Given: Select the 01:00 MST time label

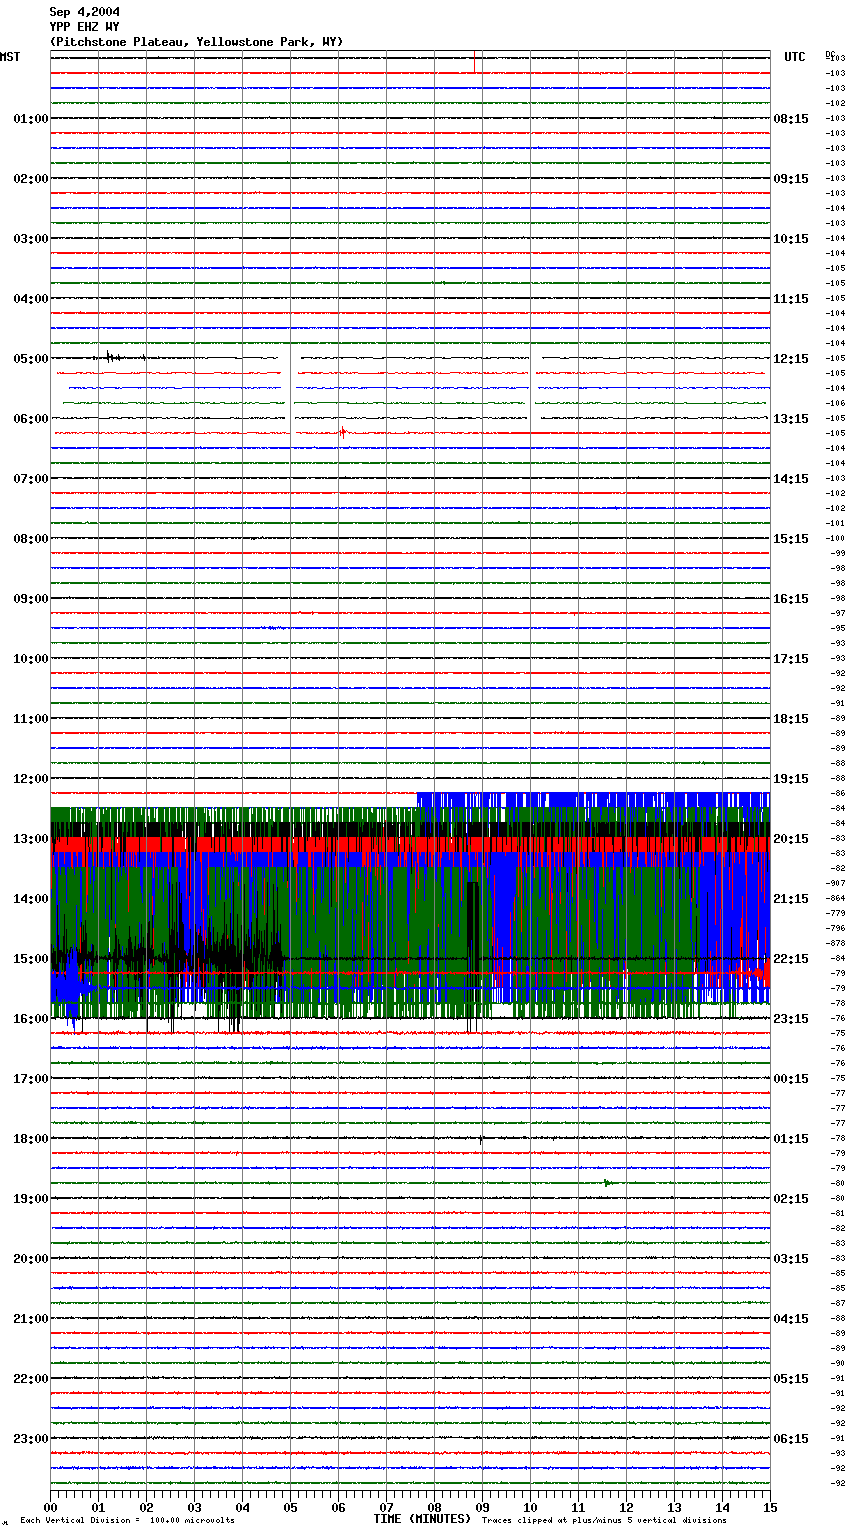Looking at the screenshot, I should point(31,119).
